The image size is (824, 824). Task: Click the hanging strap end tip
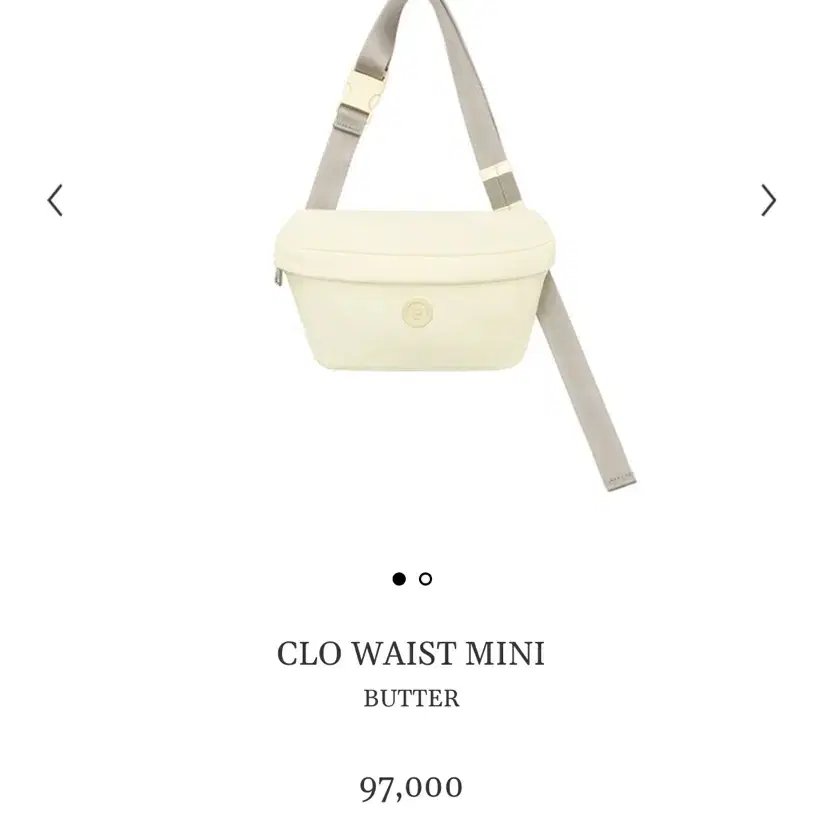click(622, 481)
